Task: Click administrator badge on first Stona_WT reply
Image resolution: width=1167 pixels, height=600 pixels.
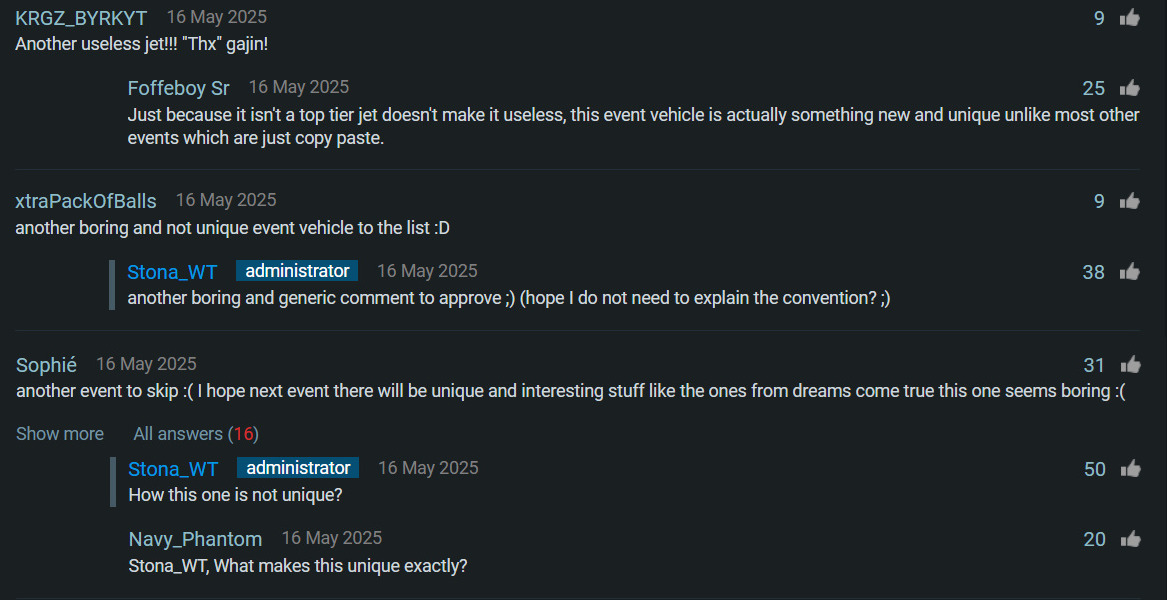Action: tap(297, 271)
